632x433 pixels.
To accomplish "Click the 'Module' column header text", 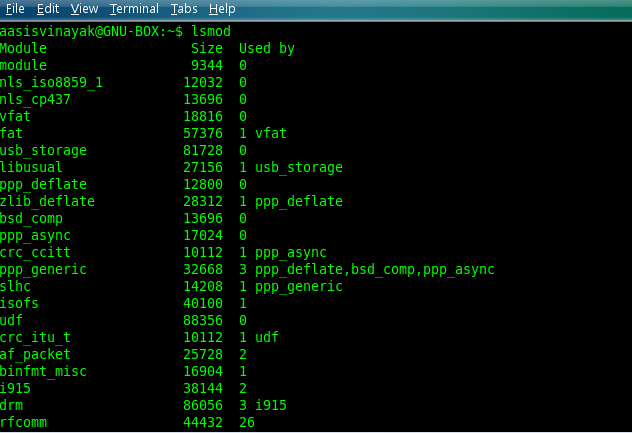I will tap(23, 48).
